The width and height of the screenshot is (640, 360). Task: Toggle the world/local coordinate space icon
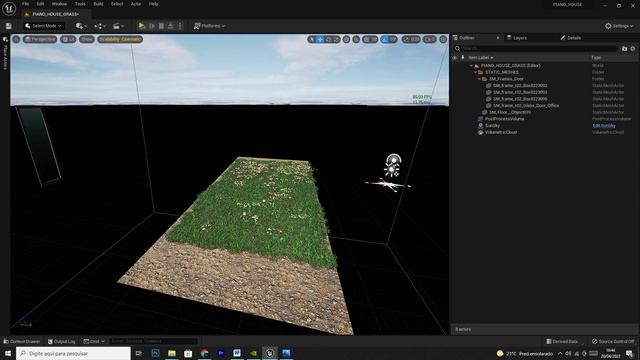[x=347, y=40]
